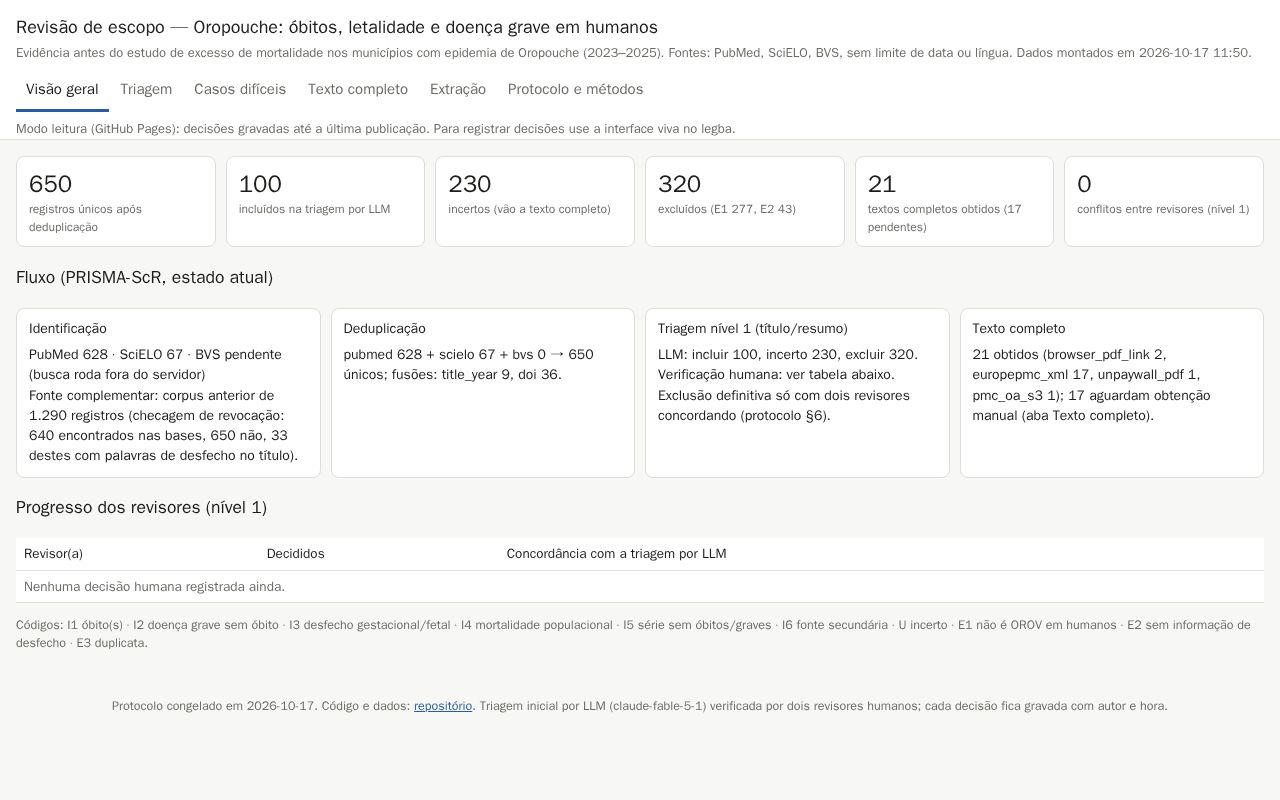Click the 'Nenhuma decisão humana registrada ainda.' row

click(640, 587)
